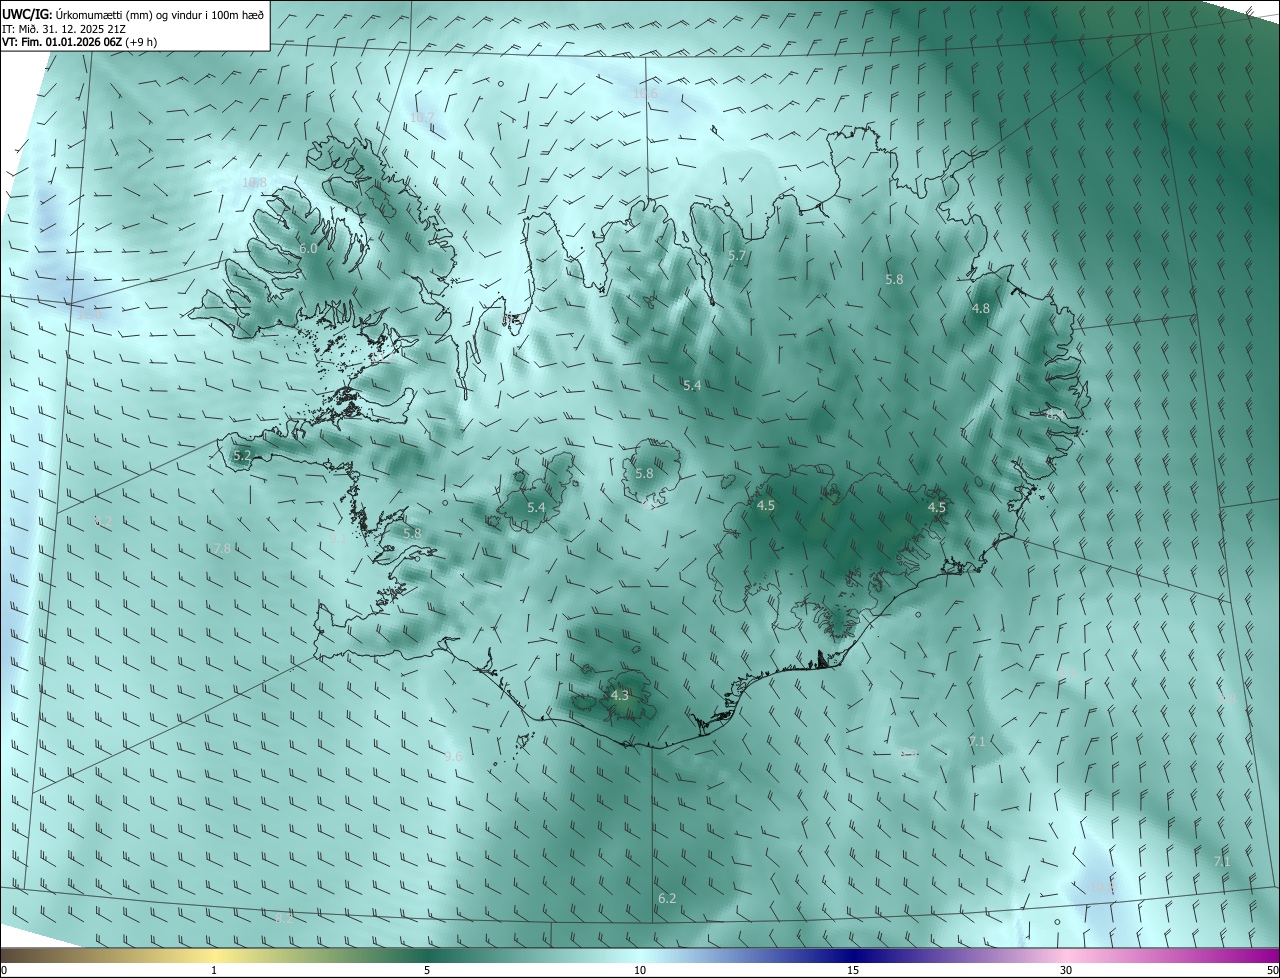Select the colour bar tick label '15'
The image size is (1280, 978).
[x=853, y=970]
